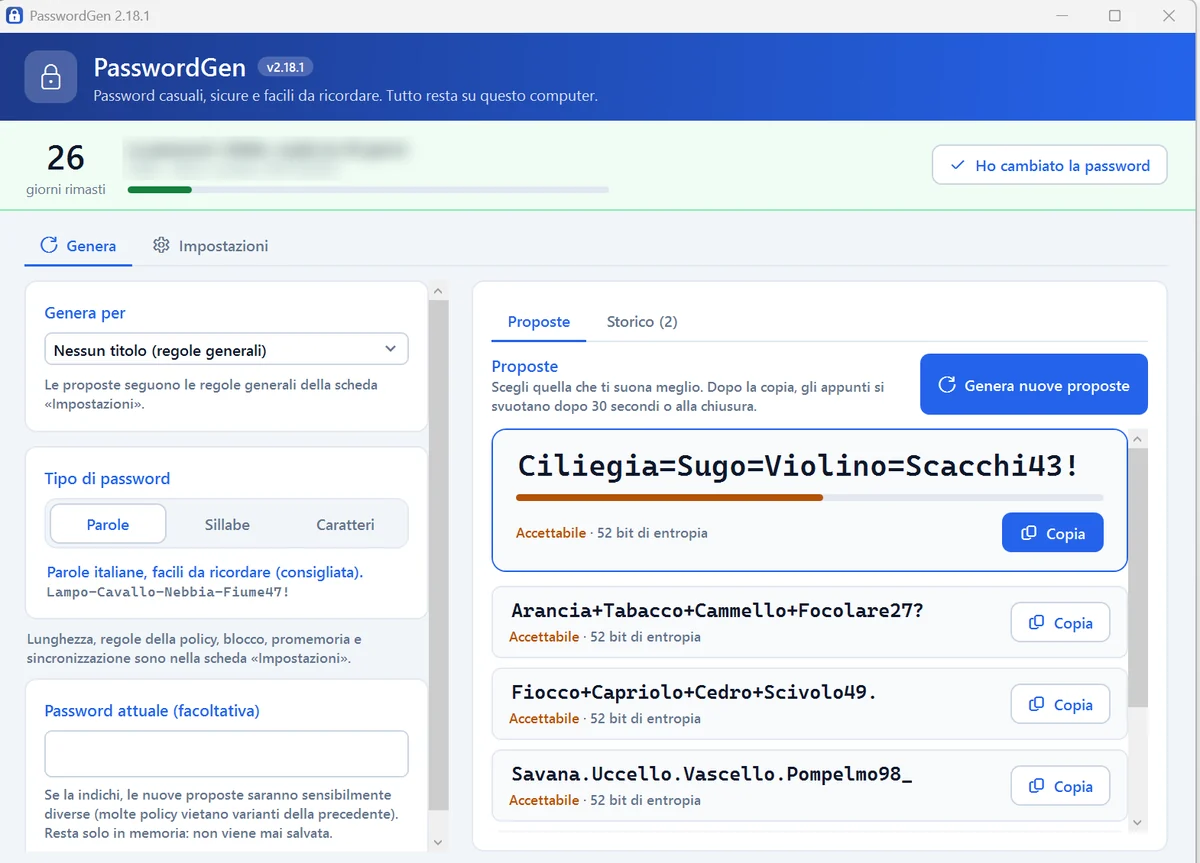Open the Genera tab
1200x863 pixels.
(78, 245)
